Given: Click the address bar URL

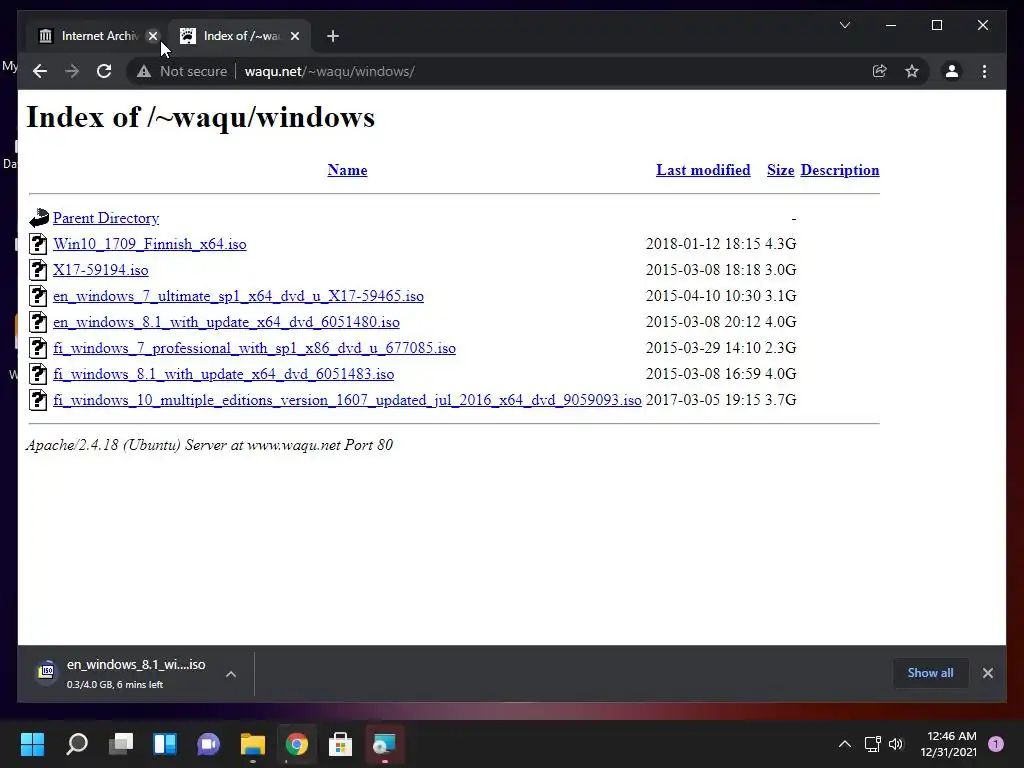Looking at the screenshot, I should click(329, 71).
